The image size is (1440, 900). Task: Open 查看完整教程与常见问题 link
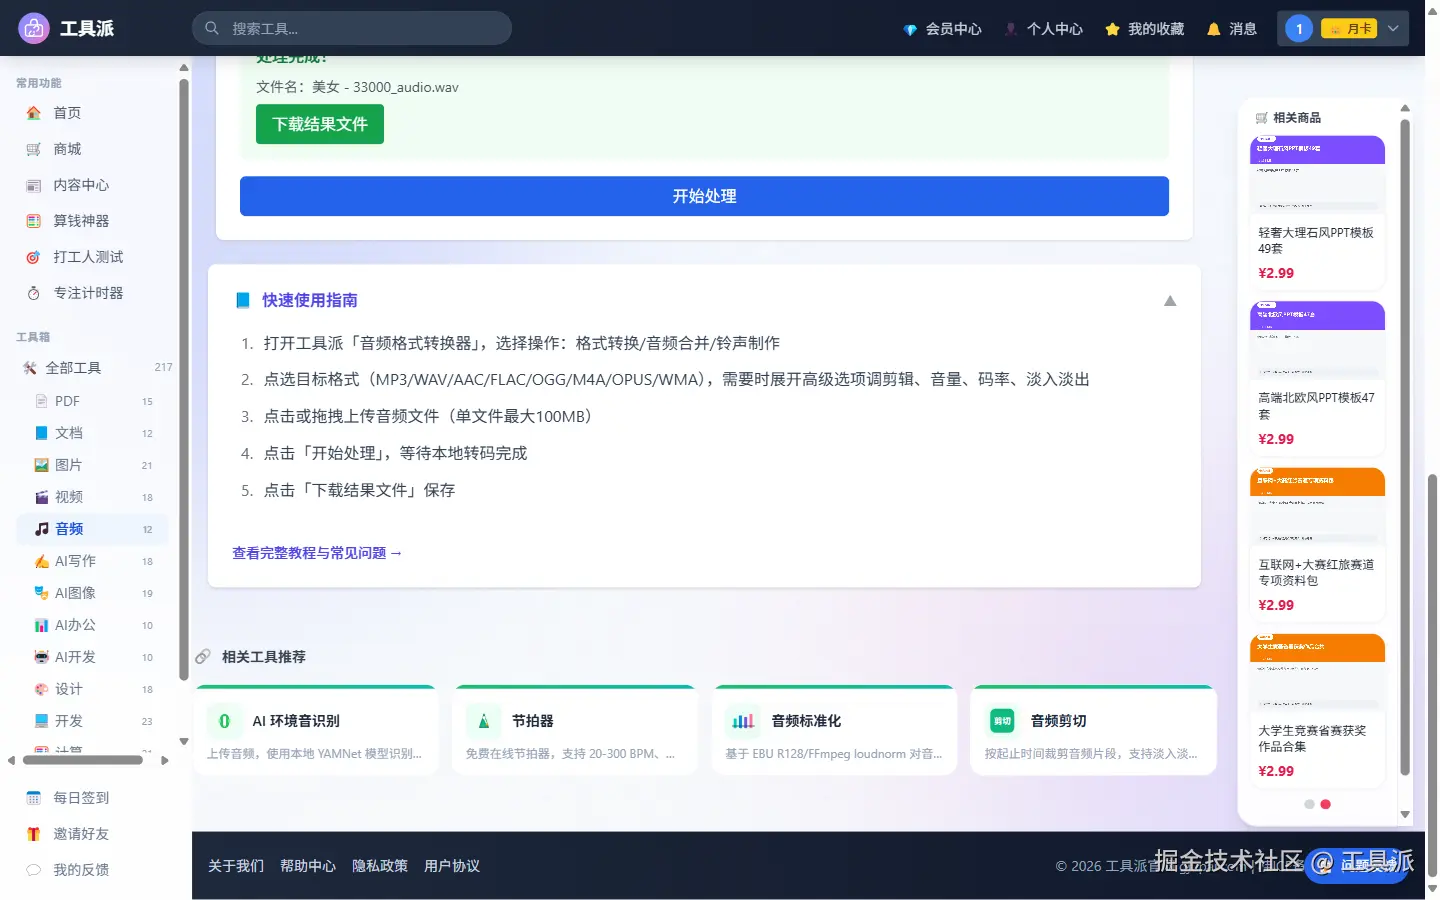click(317, 553)
